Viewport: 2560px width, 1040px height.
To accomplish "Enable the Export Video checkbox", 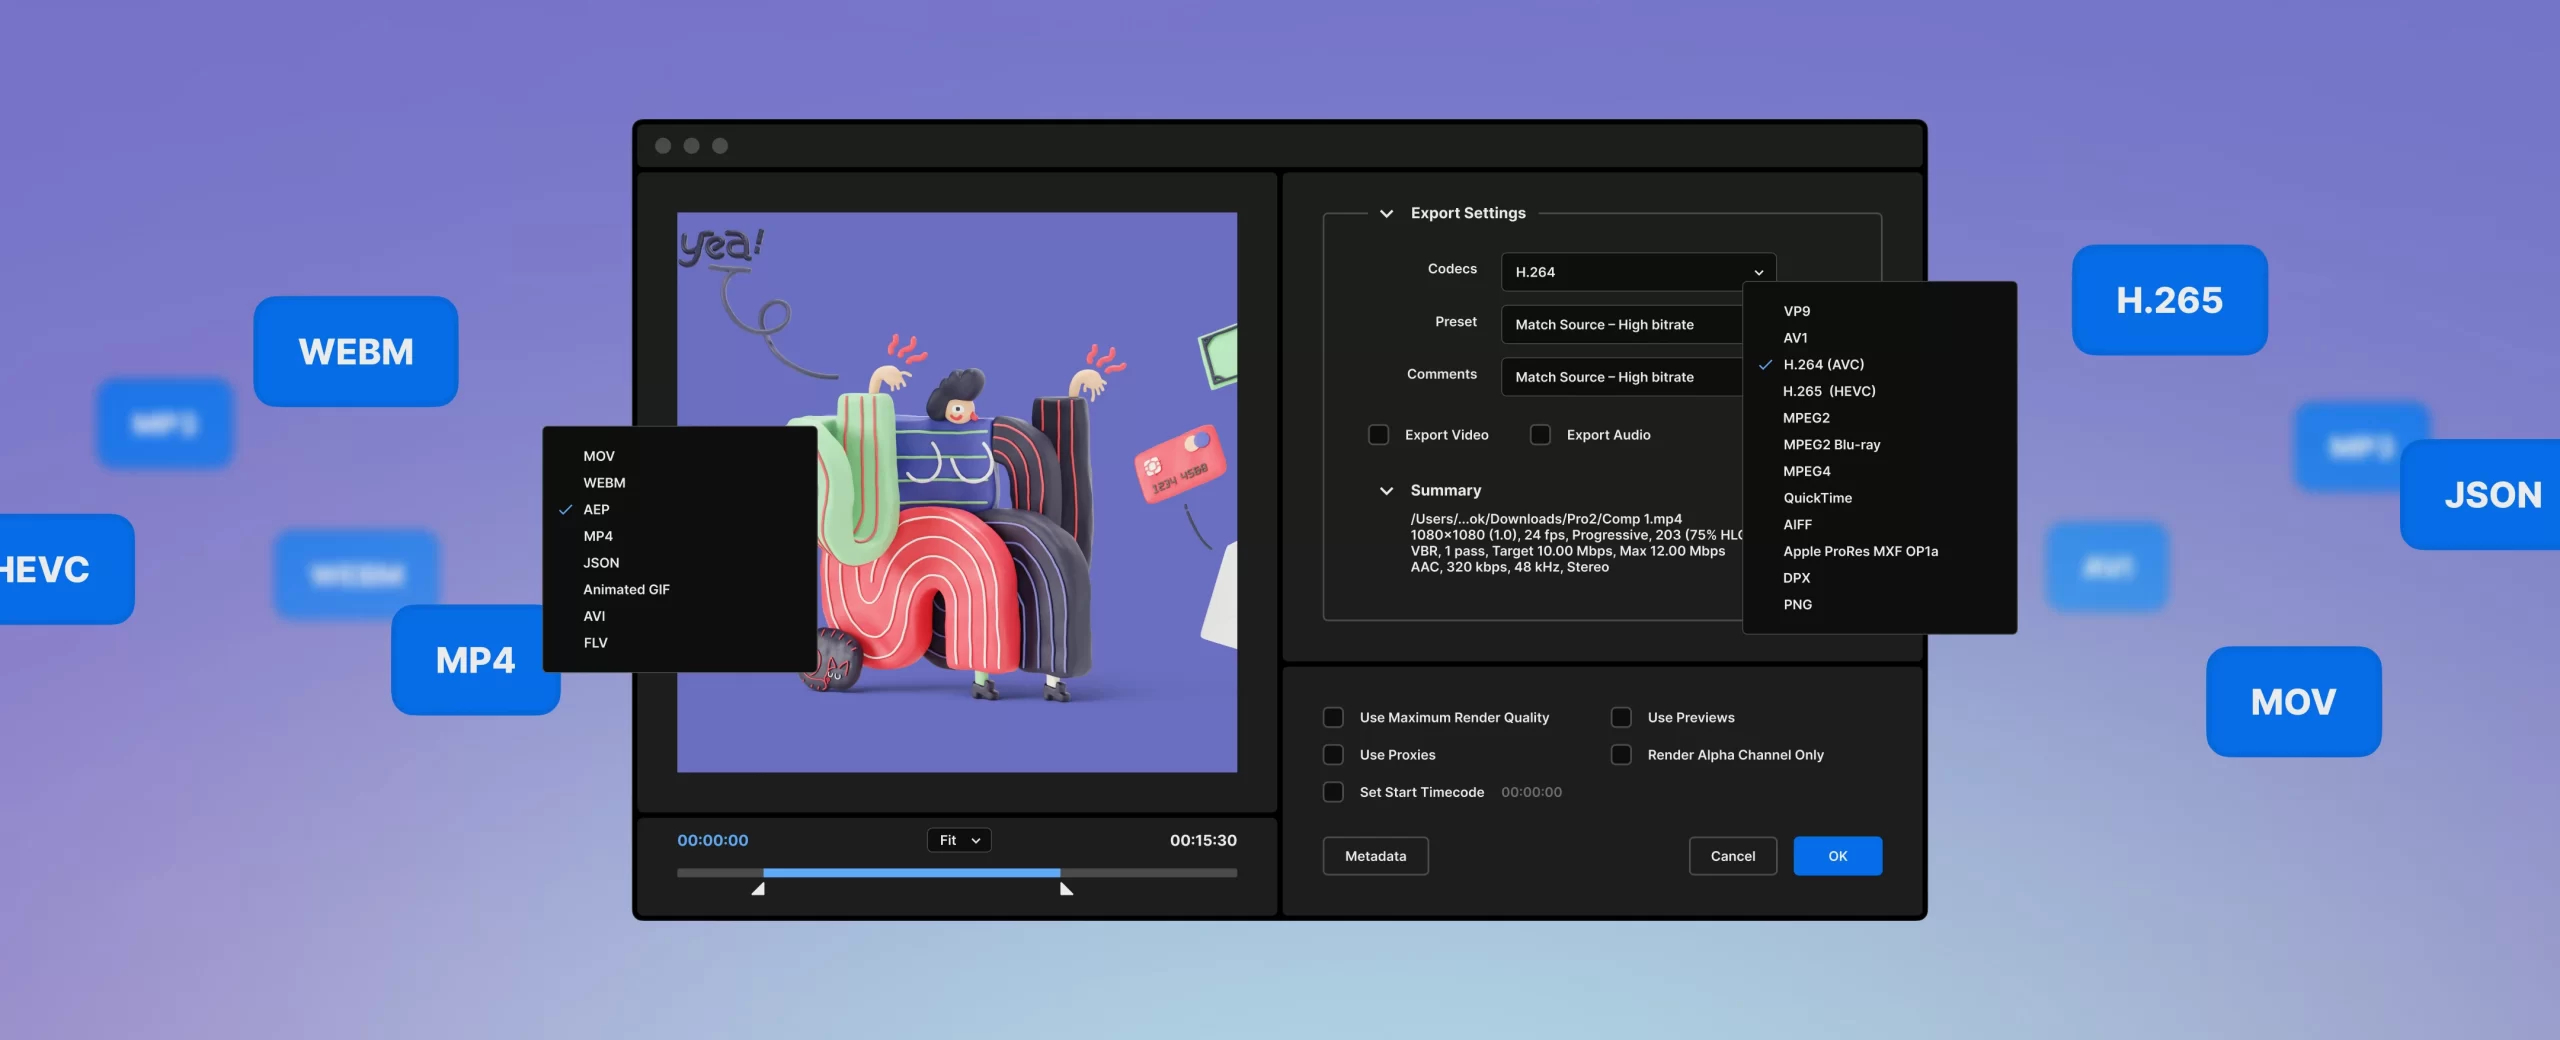I will [1378, 435].
